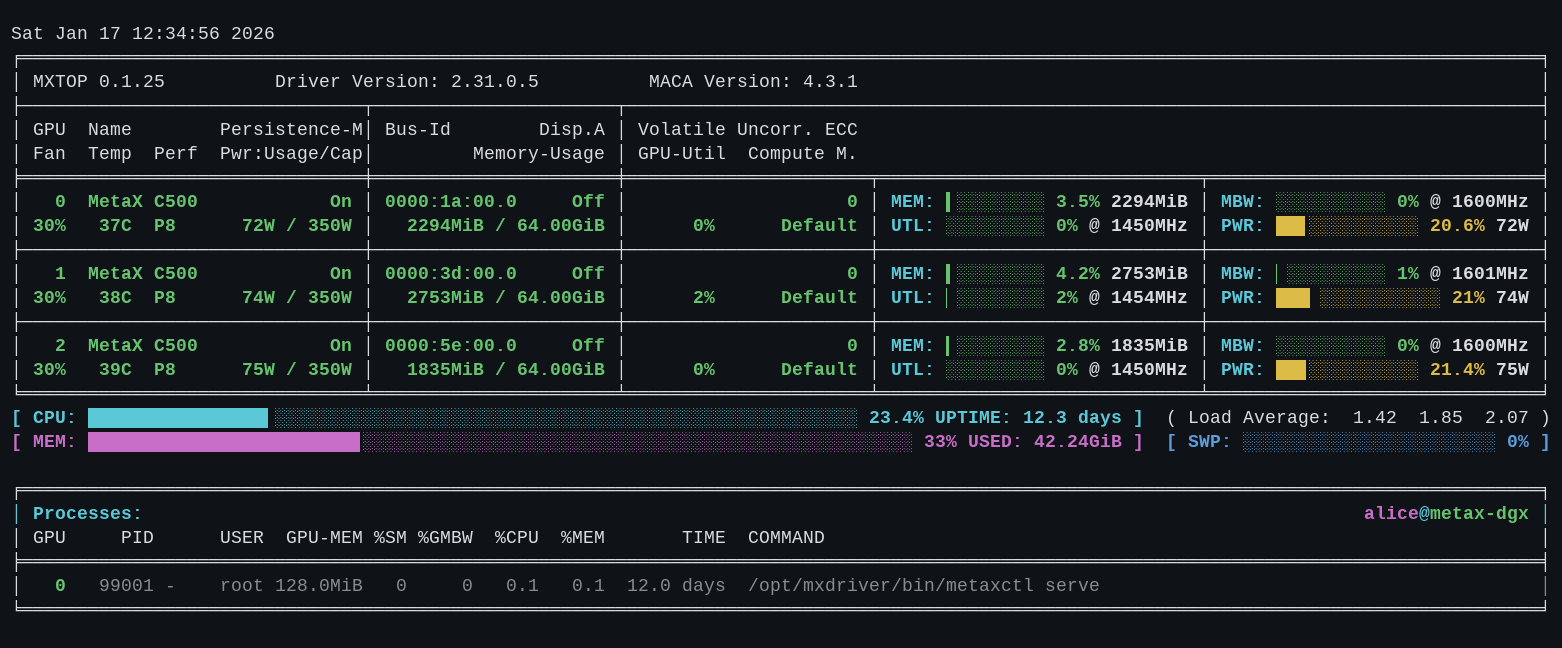Click the alice@metax-dgx host label

[1446, 514]
